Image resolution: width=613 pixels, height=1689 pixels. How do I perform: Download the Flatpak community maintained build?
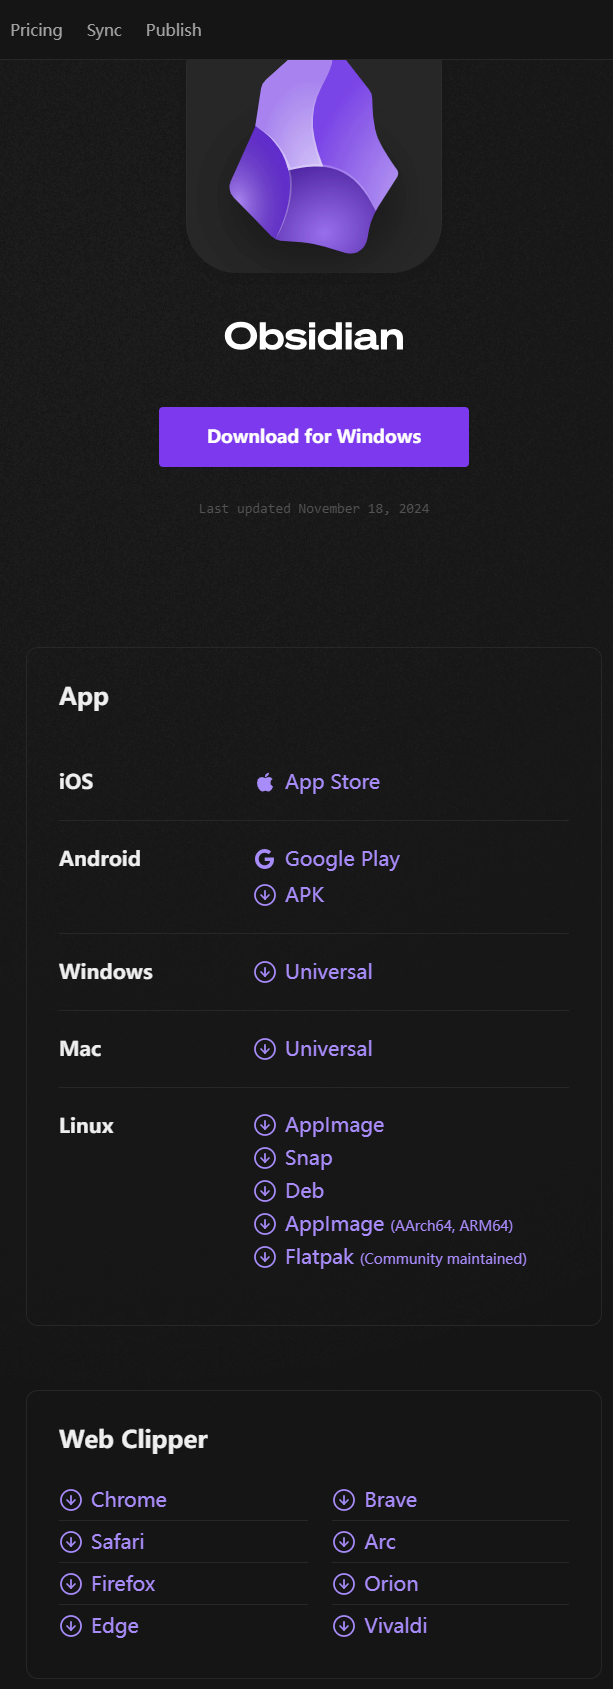pos(319,1257)
